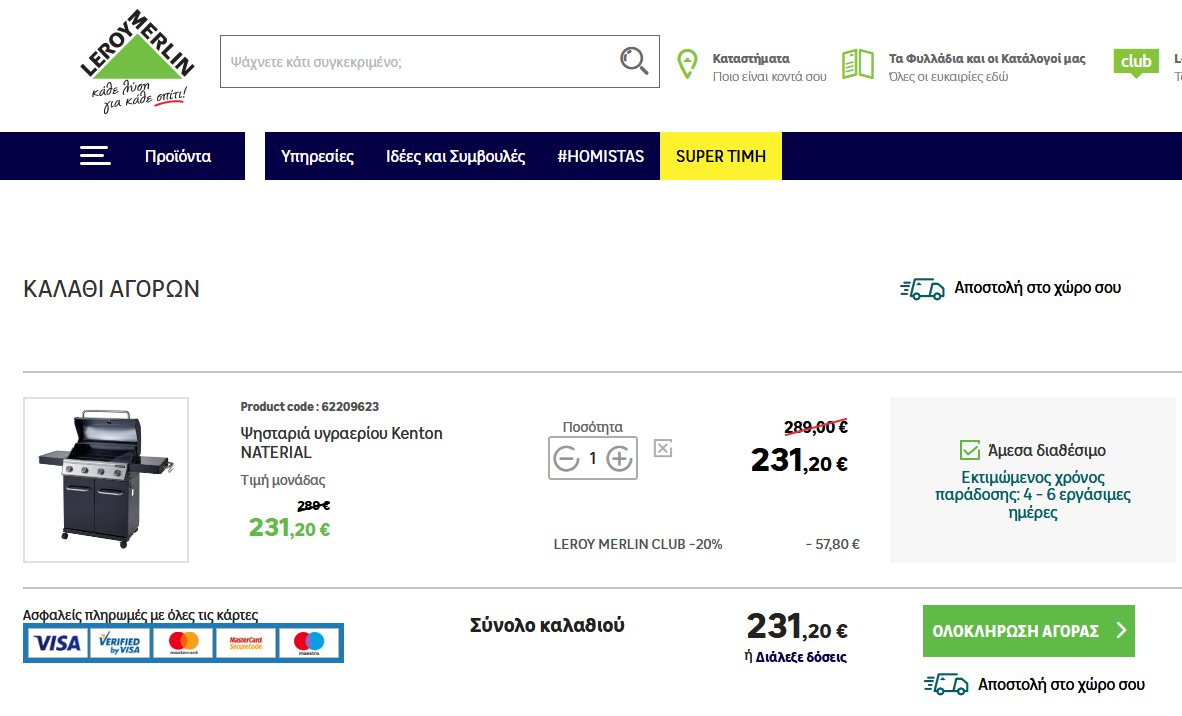Click the green availability checkmark icon
This screenshot has width=1182, height=716.
[x=969, y=450]
